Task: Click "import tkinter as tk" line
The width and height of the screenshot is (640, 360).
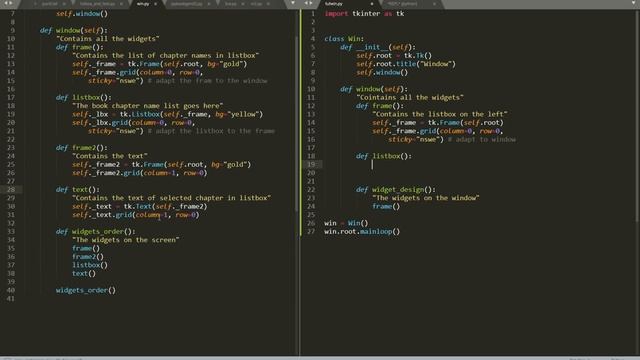Action: click(x=364, y=13)
